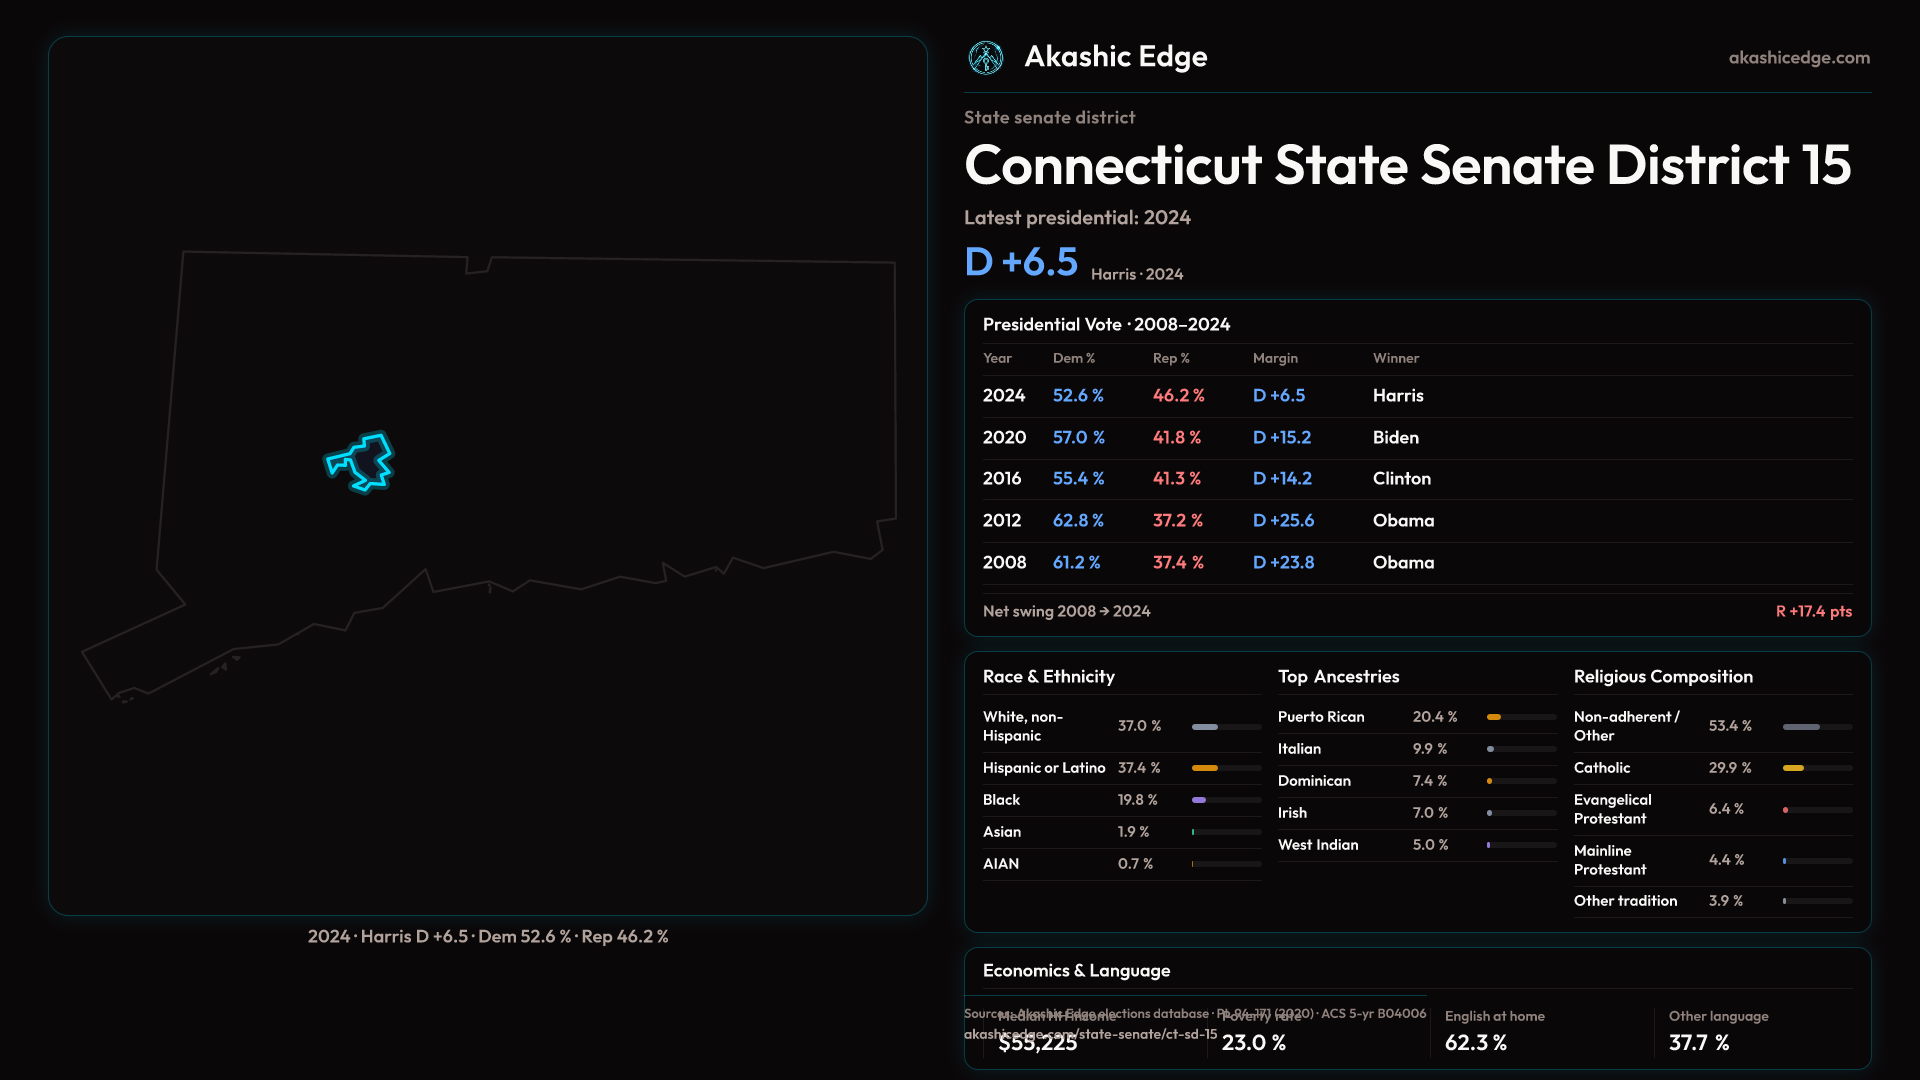1920x1080 pixels.
Task: Click the Other language 37.7 % stat
Action: point(1699,1042)
